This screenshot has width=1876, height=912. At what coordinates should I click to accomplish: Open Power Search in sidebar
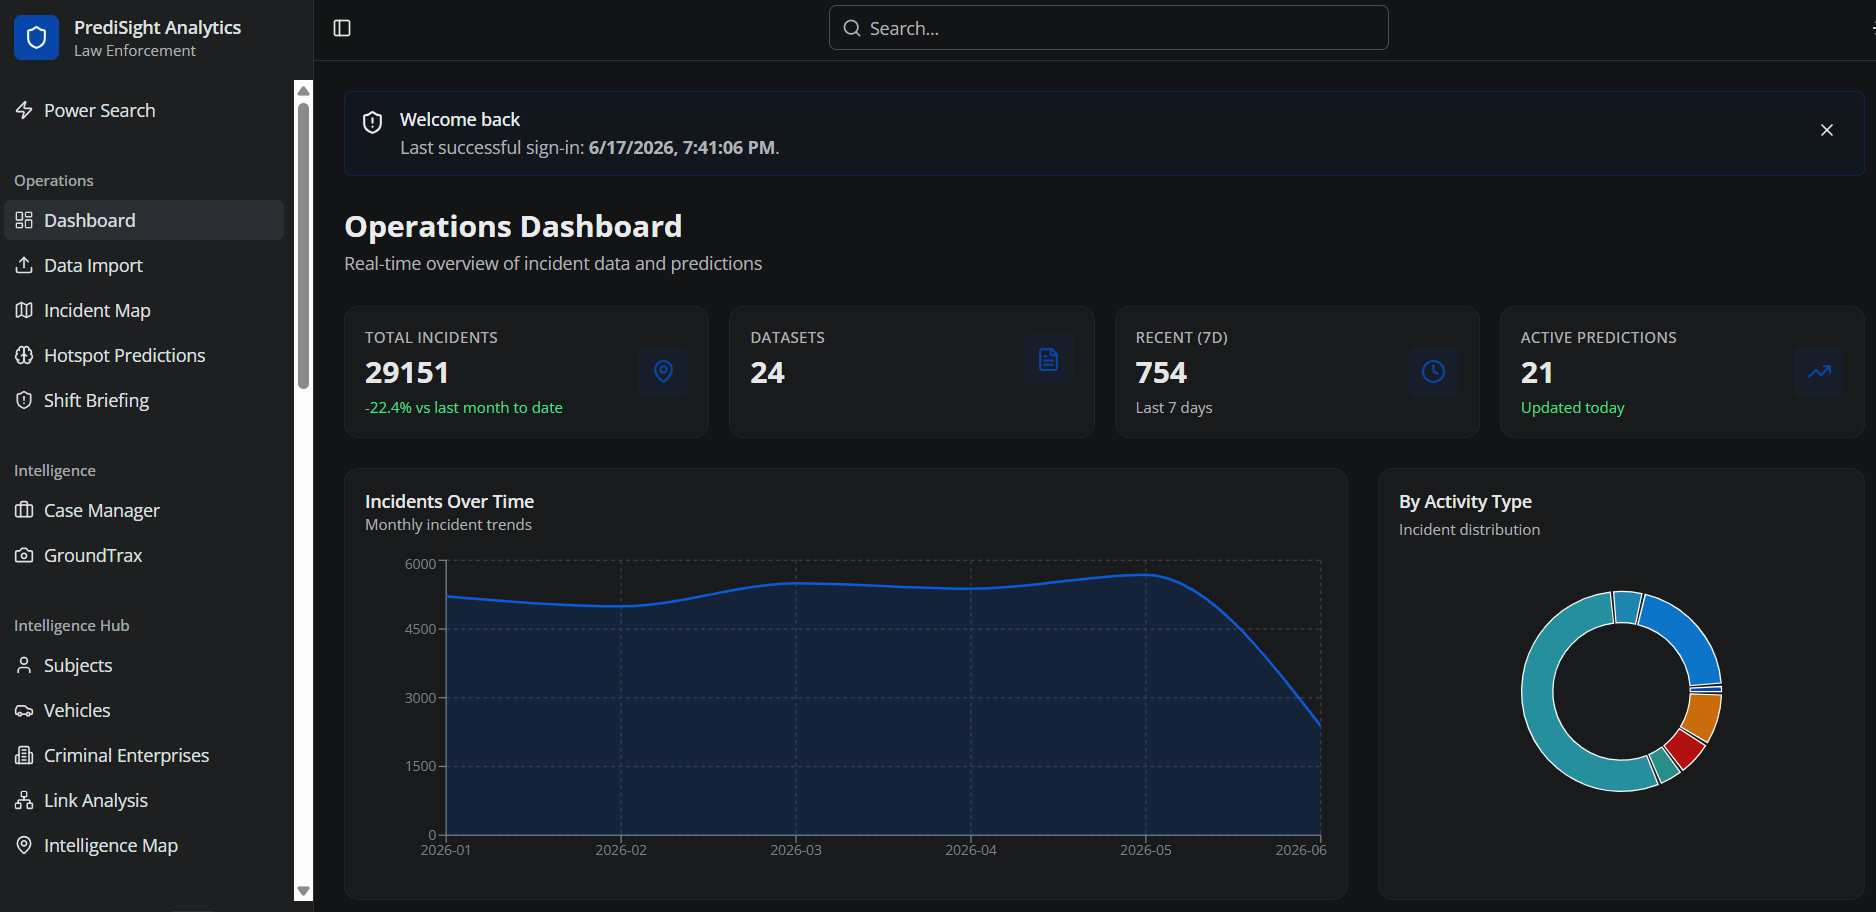[144, 110]
